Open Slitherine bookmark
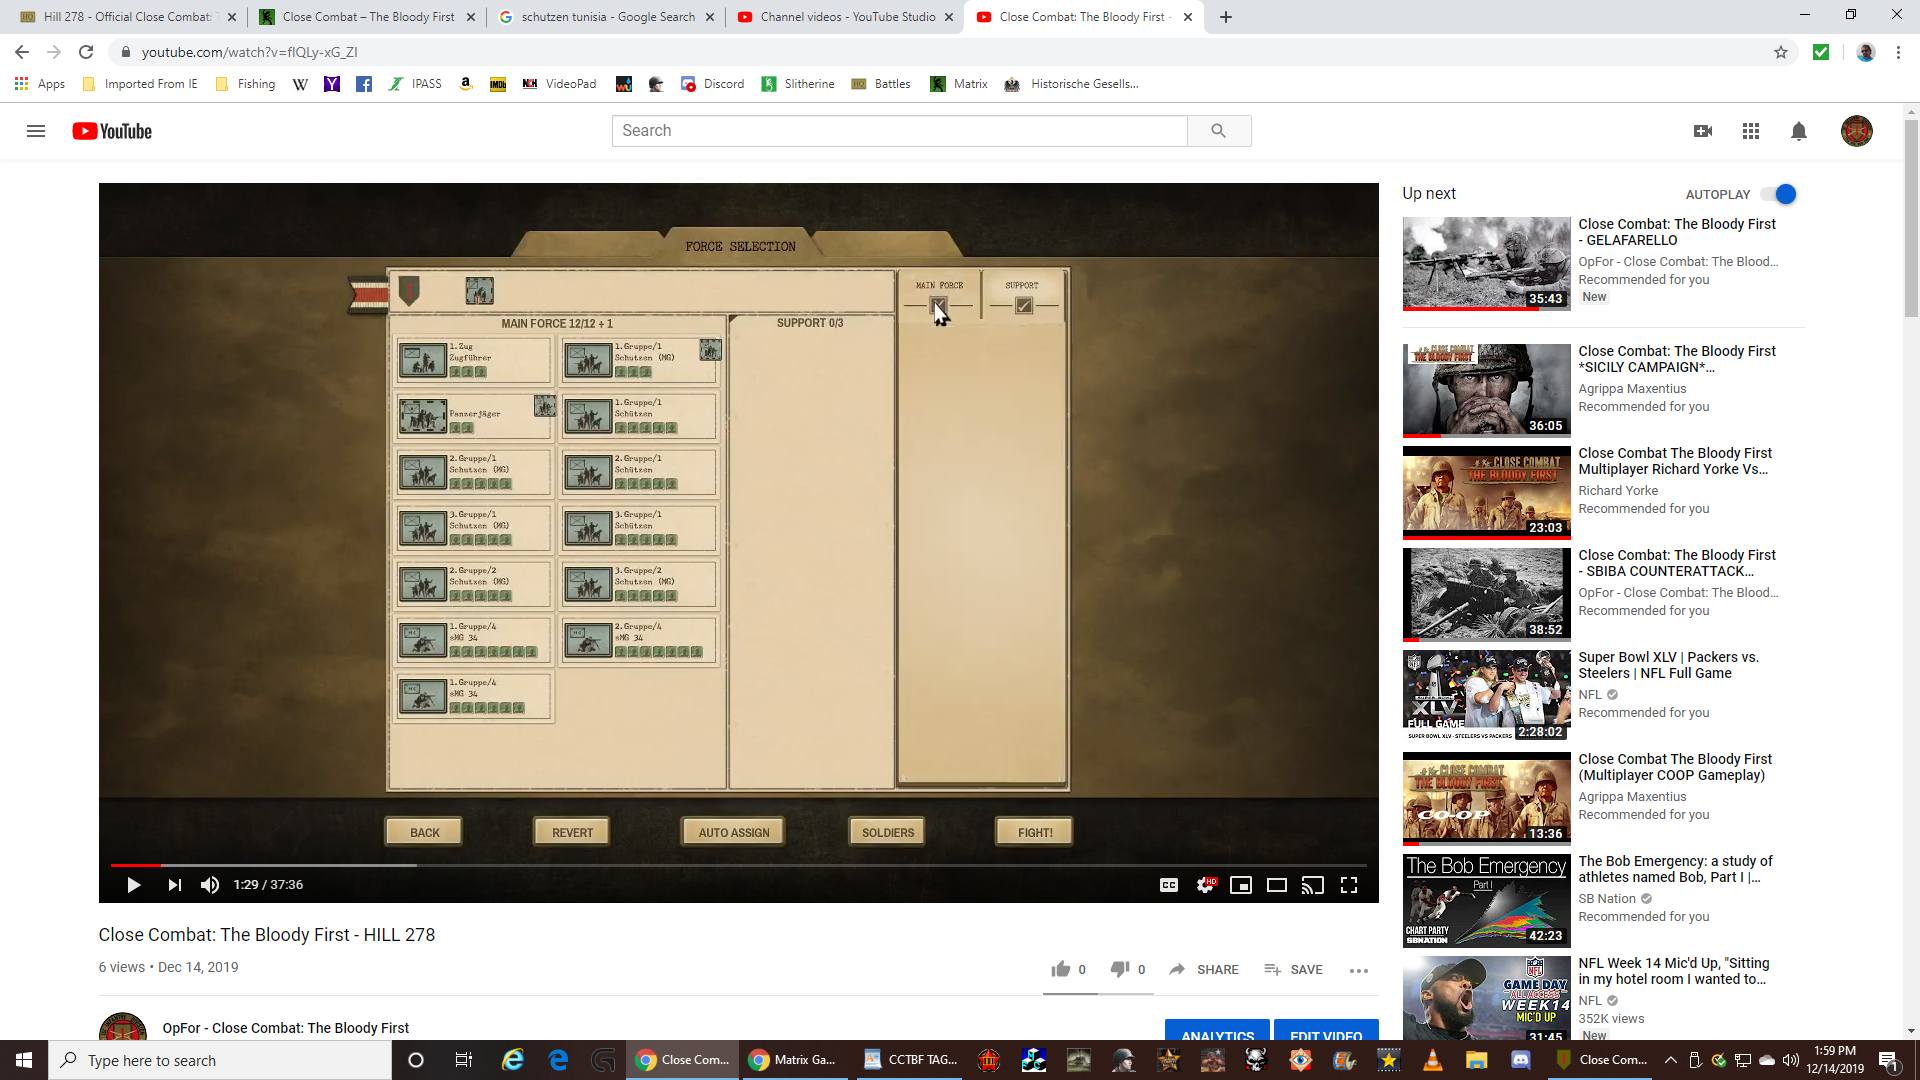Viewport: 1920px width, 1080px height. [798, 84]
